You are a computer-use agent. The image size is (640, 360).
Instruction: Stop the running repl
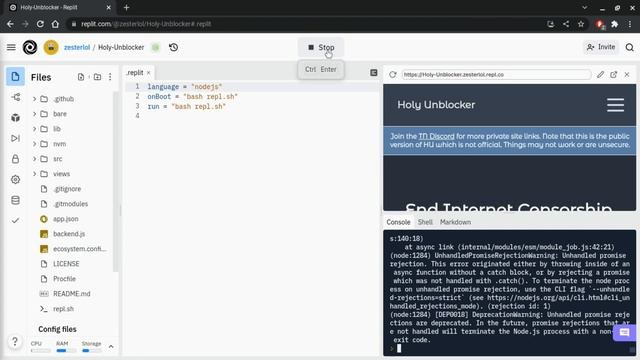click(321, 47)
